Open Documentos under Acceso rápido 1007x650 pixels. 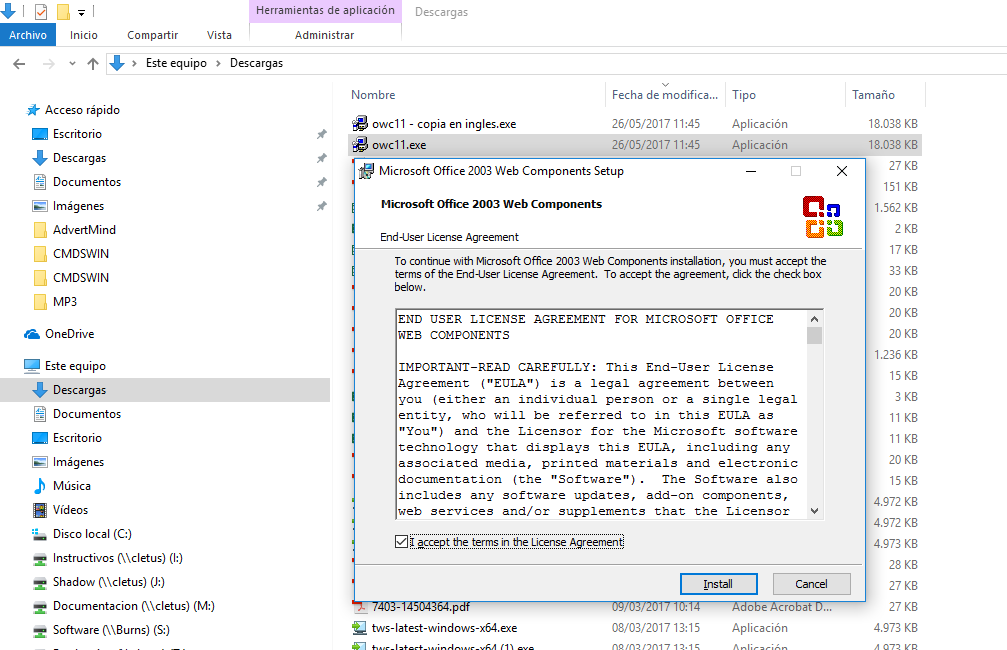tap(87, 182)
